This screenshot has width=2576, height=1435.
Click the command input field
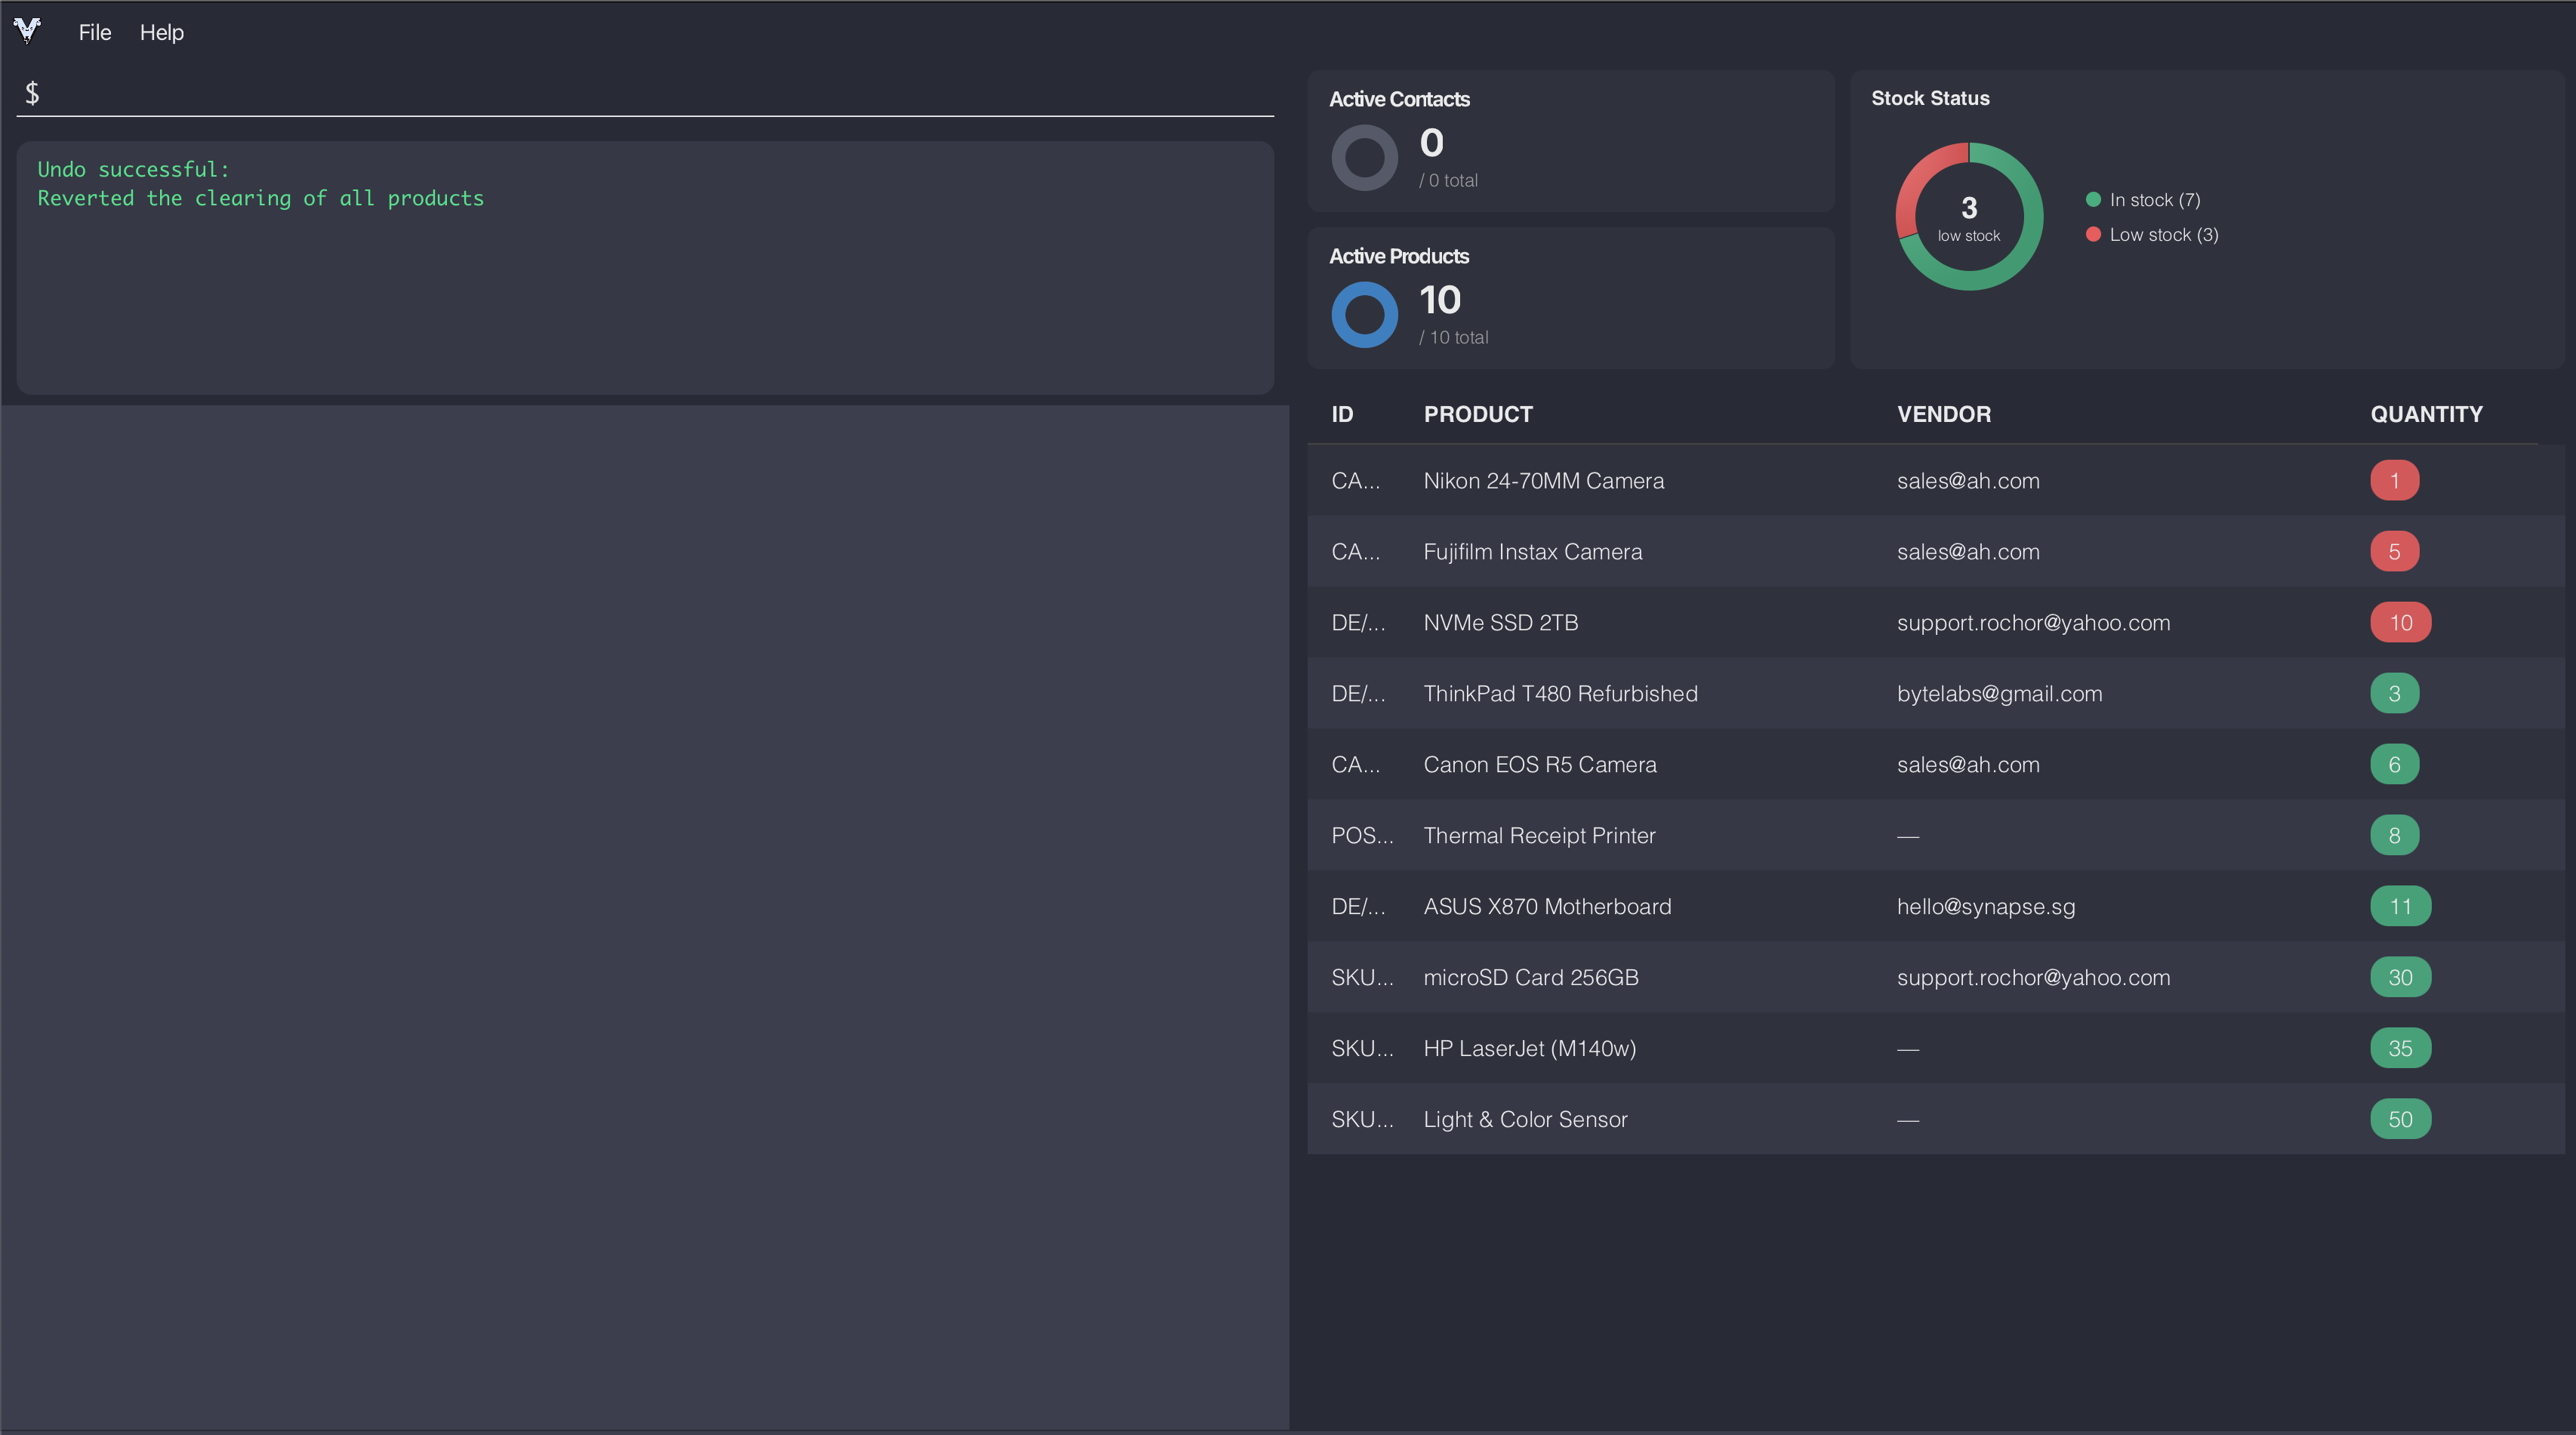point(650,93)
